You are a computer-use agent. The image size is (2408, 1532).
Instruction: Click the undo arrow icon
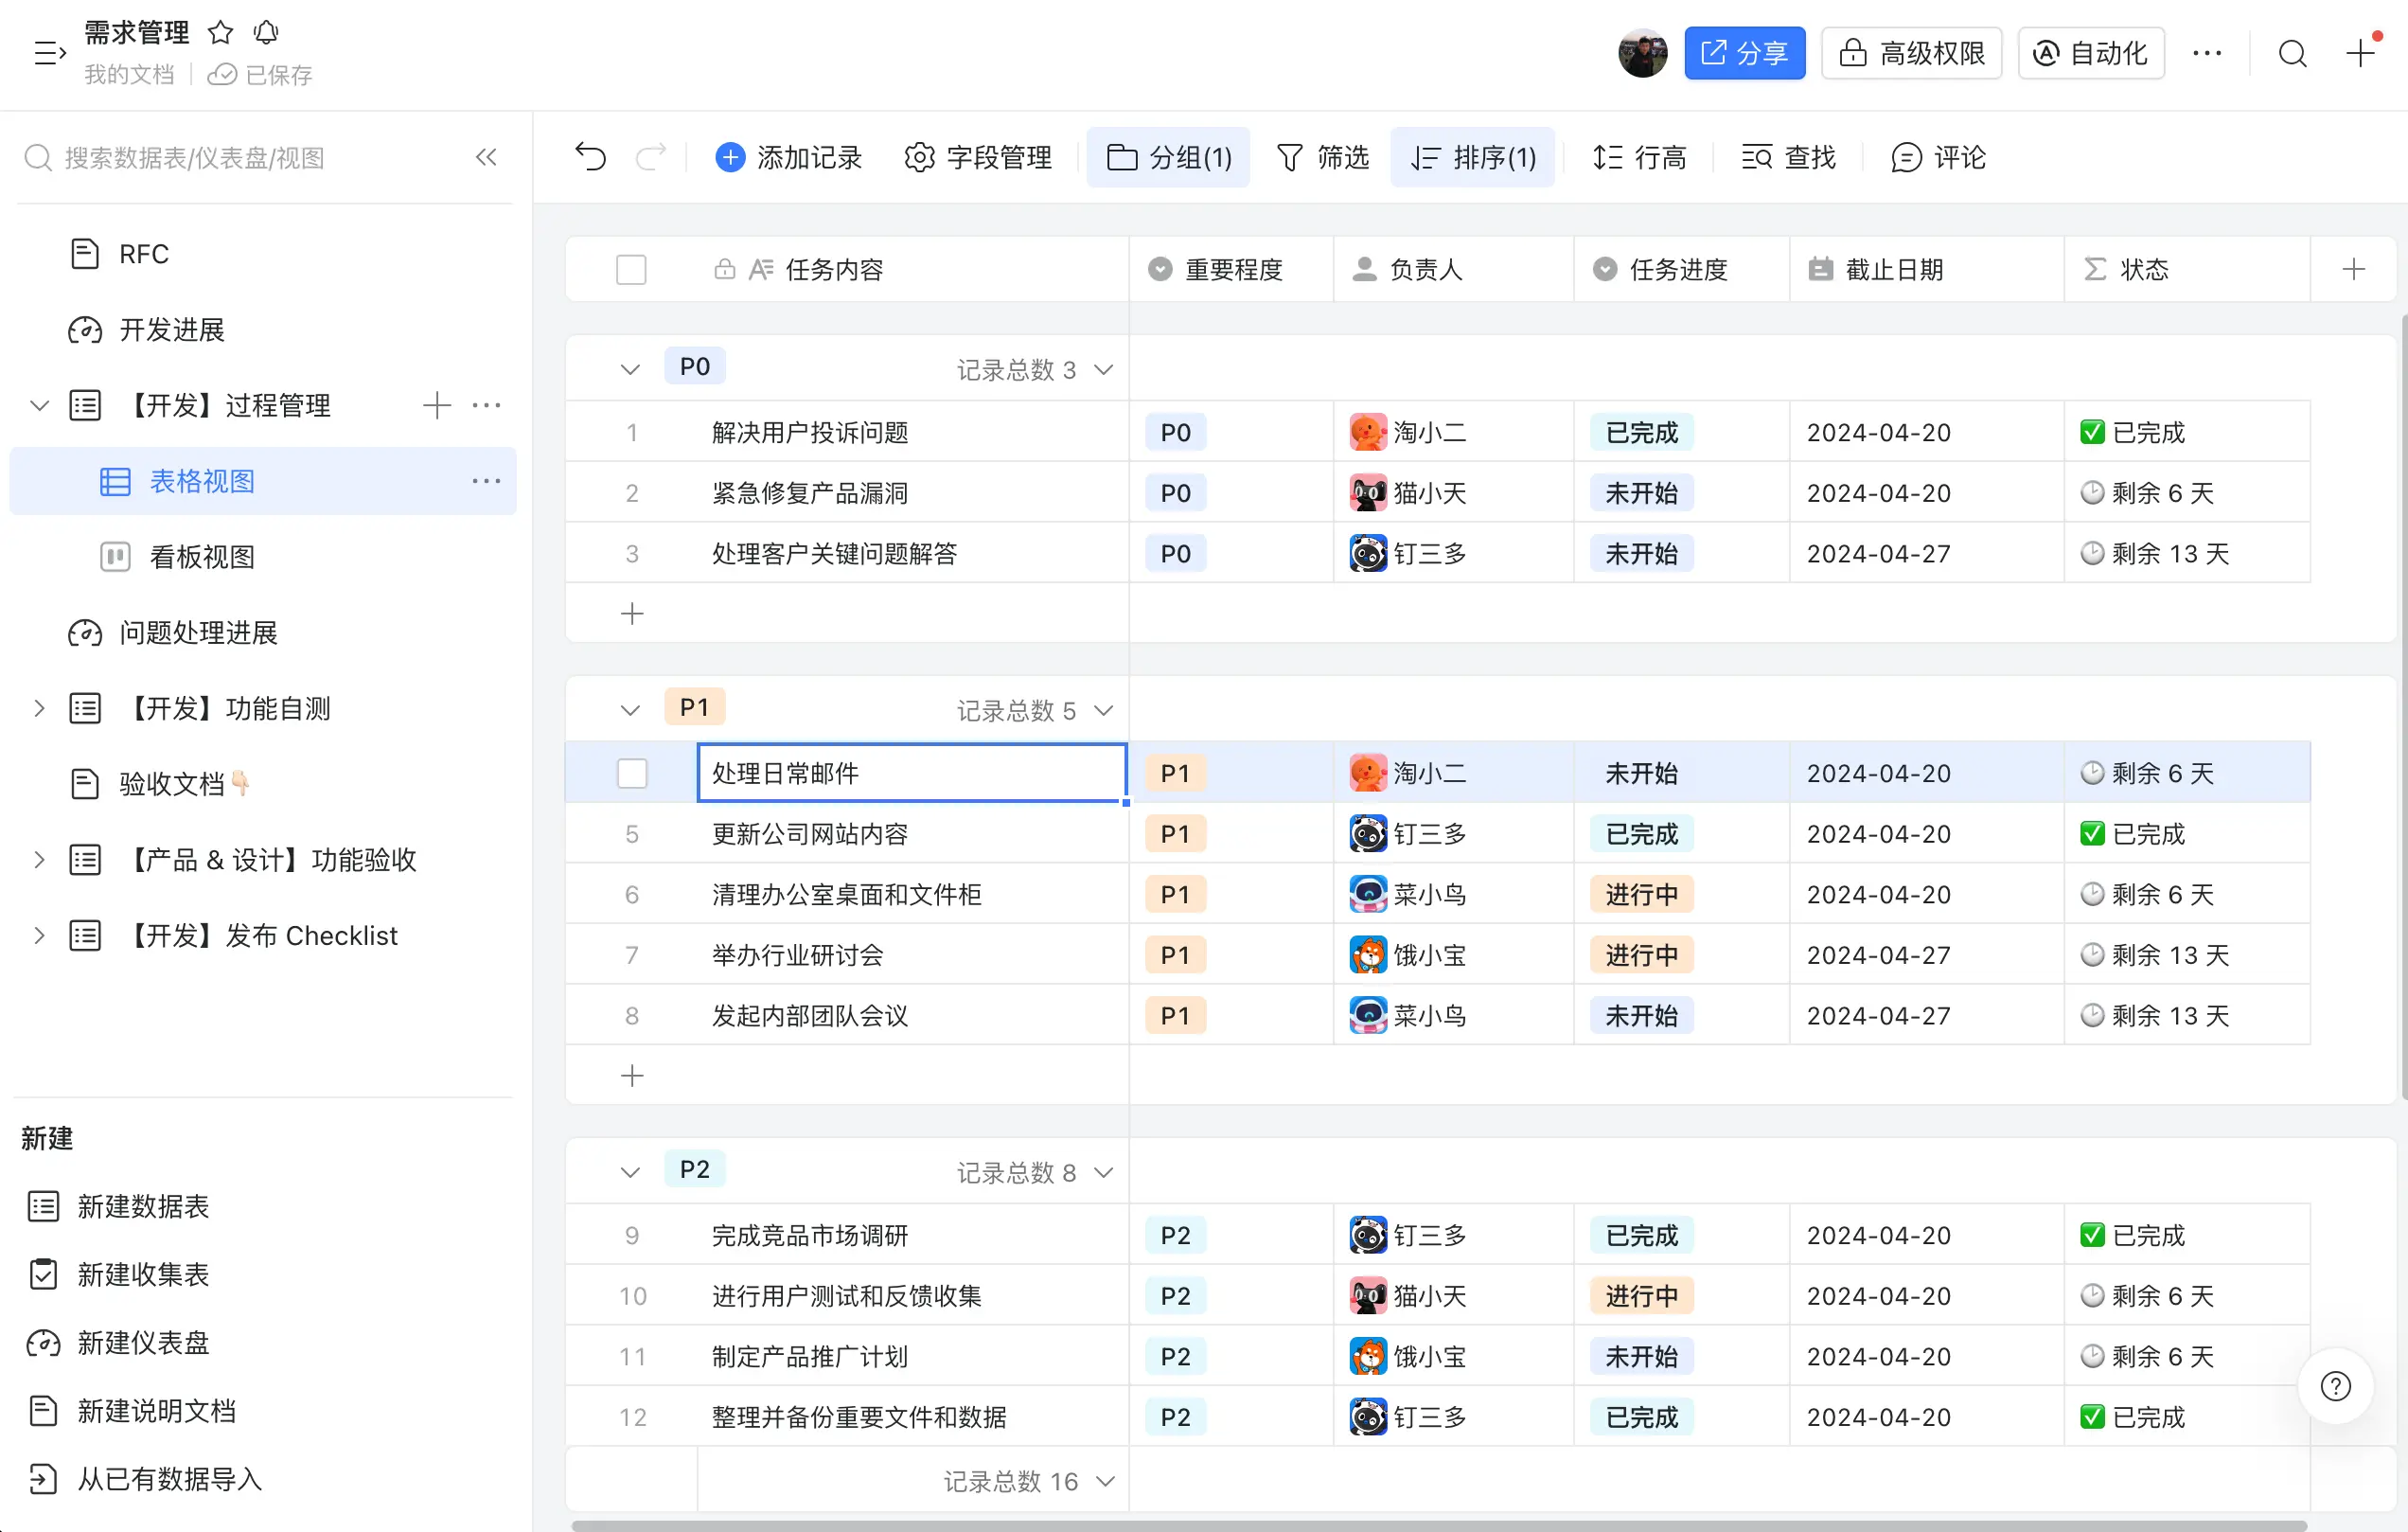coord(591,157)
